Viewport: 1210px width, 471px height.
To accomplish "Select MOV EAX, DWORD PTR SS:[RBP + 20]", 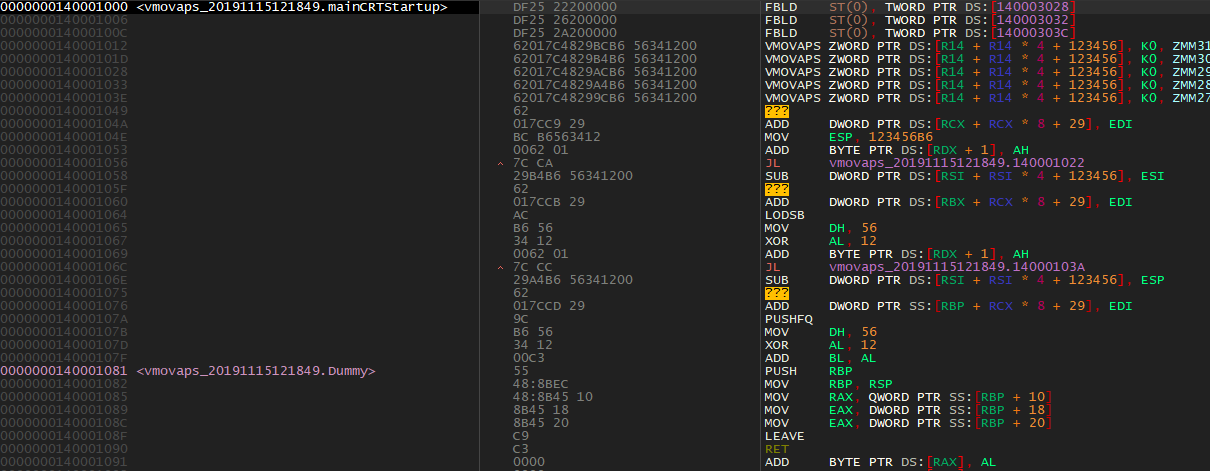I will click(909, 423).
